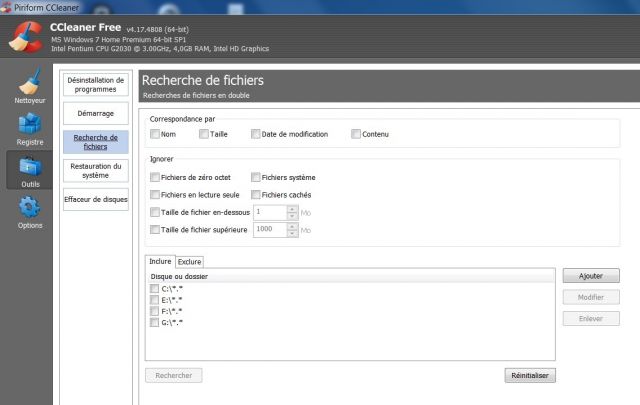Select the G:\*.* row text
This screenshot has width=640, height=405.
[x=172, y=323]
